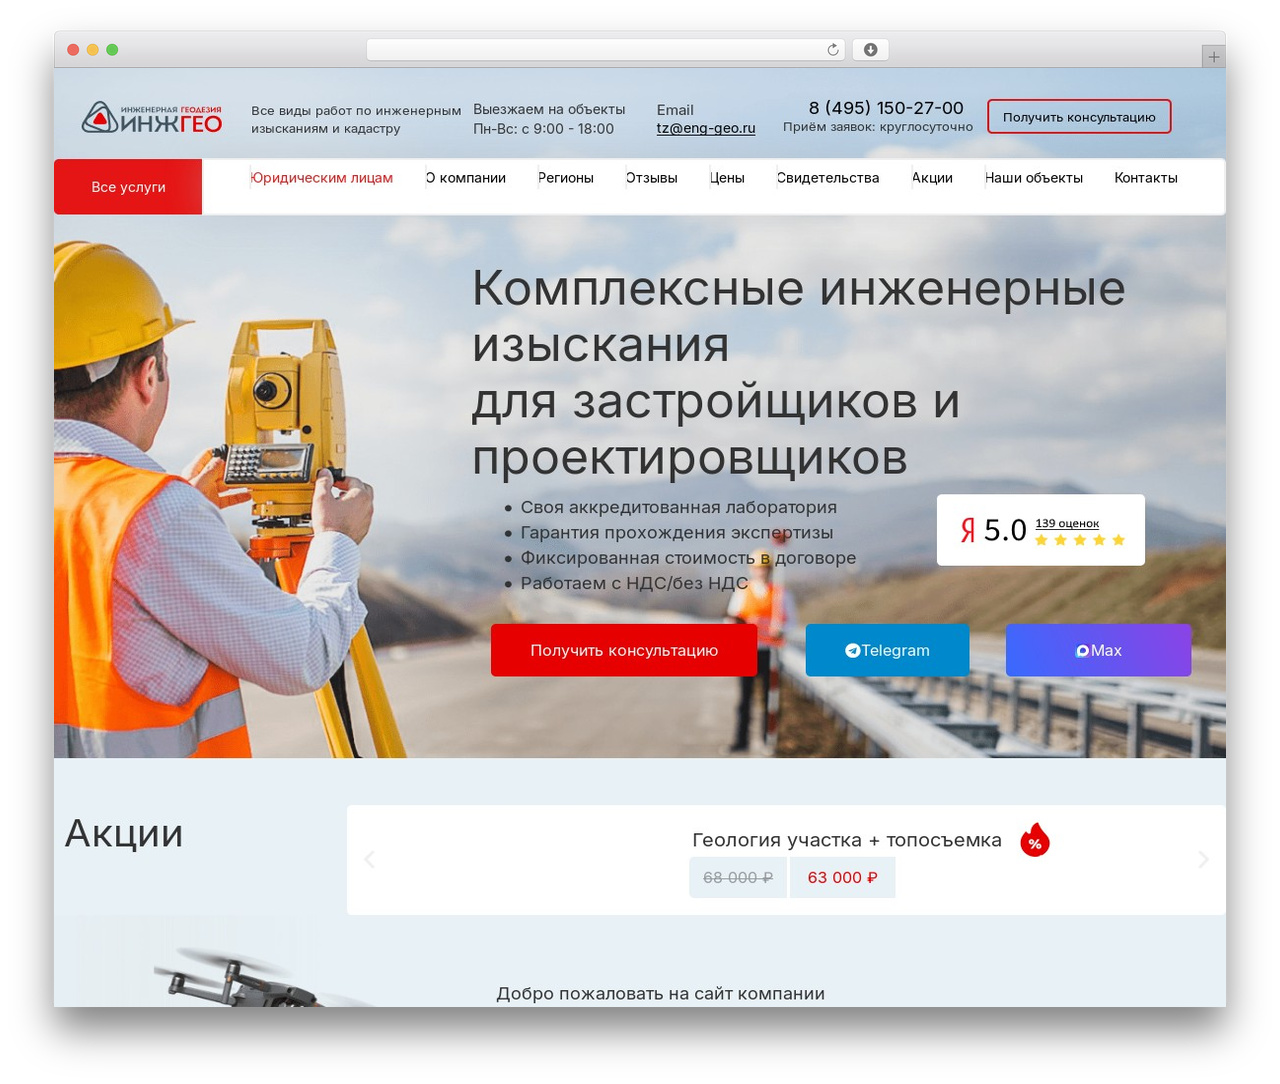Open the Max messenger button
Screen dimensions: 1280x1084
pos(1098,650)
